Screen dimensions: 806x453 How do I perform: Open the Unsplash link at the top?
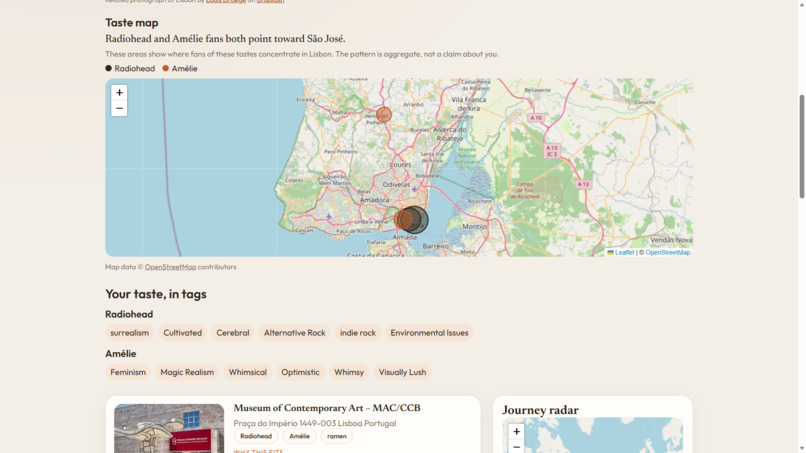270,2
